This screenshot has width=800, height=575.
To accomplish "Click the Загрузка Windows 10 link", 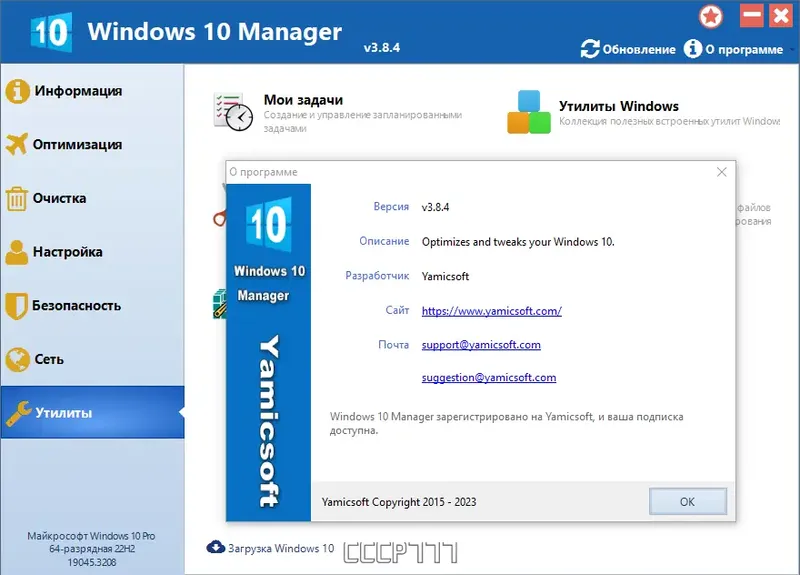I will point(281,548).
